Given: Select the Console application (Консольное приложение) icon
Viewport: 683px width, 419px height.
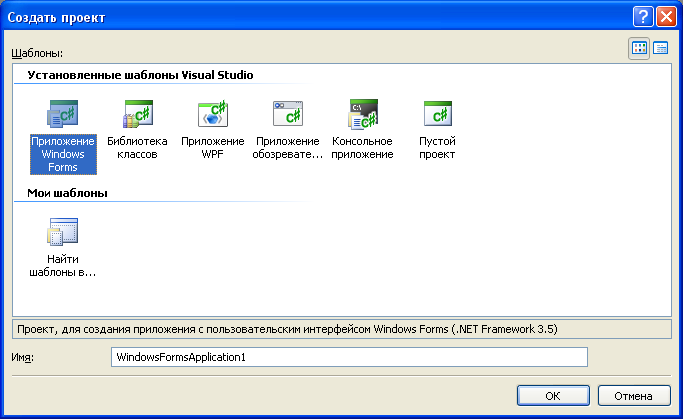Looking at the screenshot, I should (x=363, y=114).
